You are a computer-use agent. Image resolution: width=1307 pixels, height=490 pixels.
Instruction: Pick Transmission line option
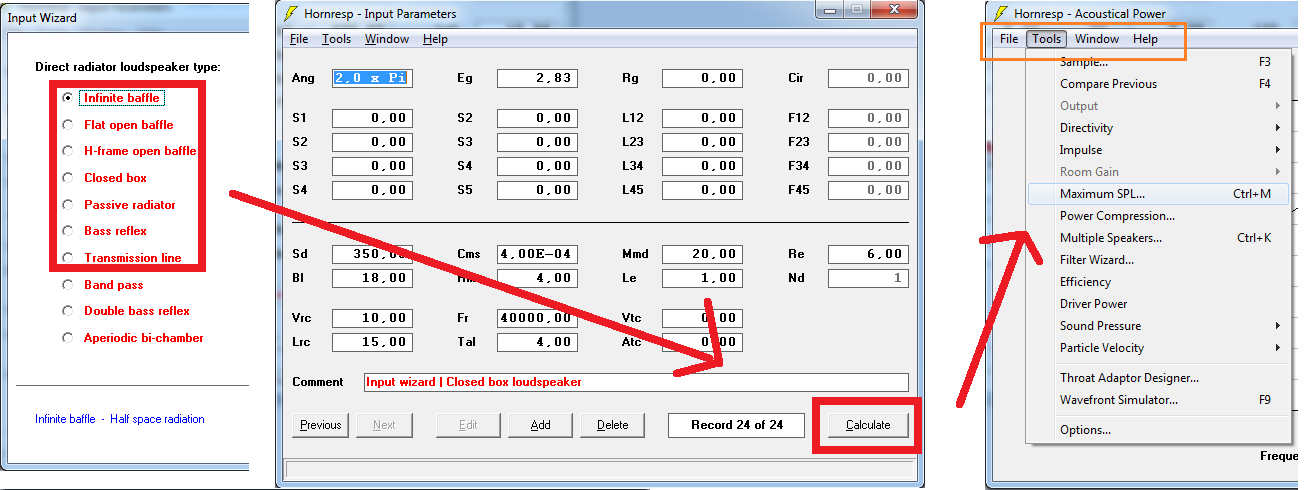(68, 258)
